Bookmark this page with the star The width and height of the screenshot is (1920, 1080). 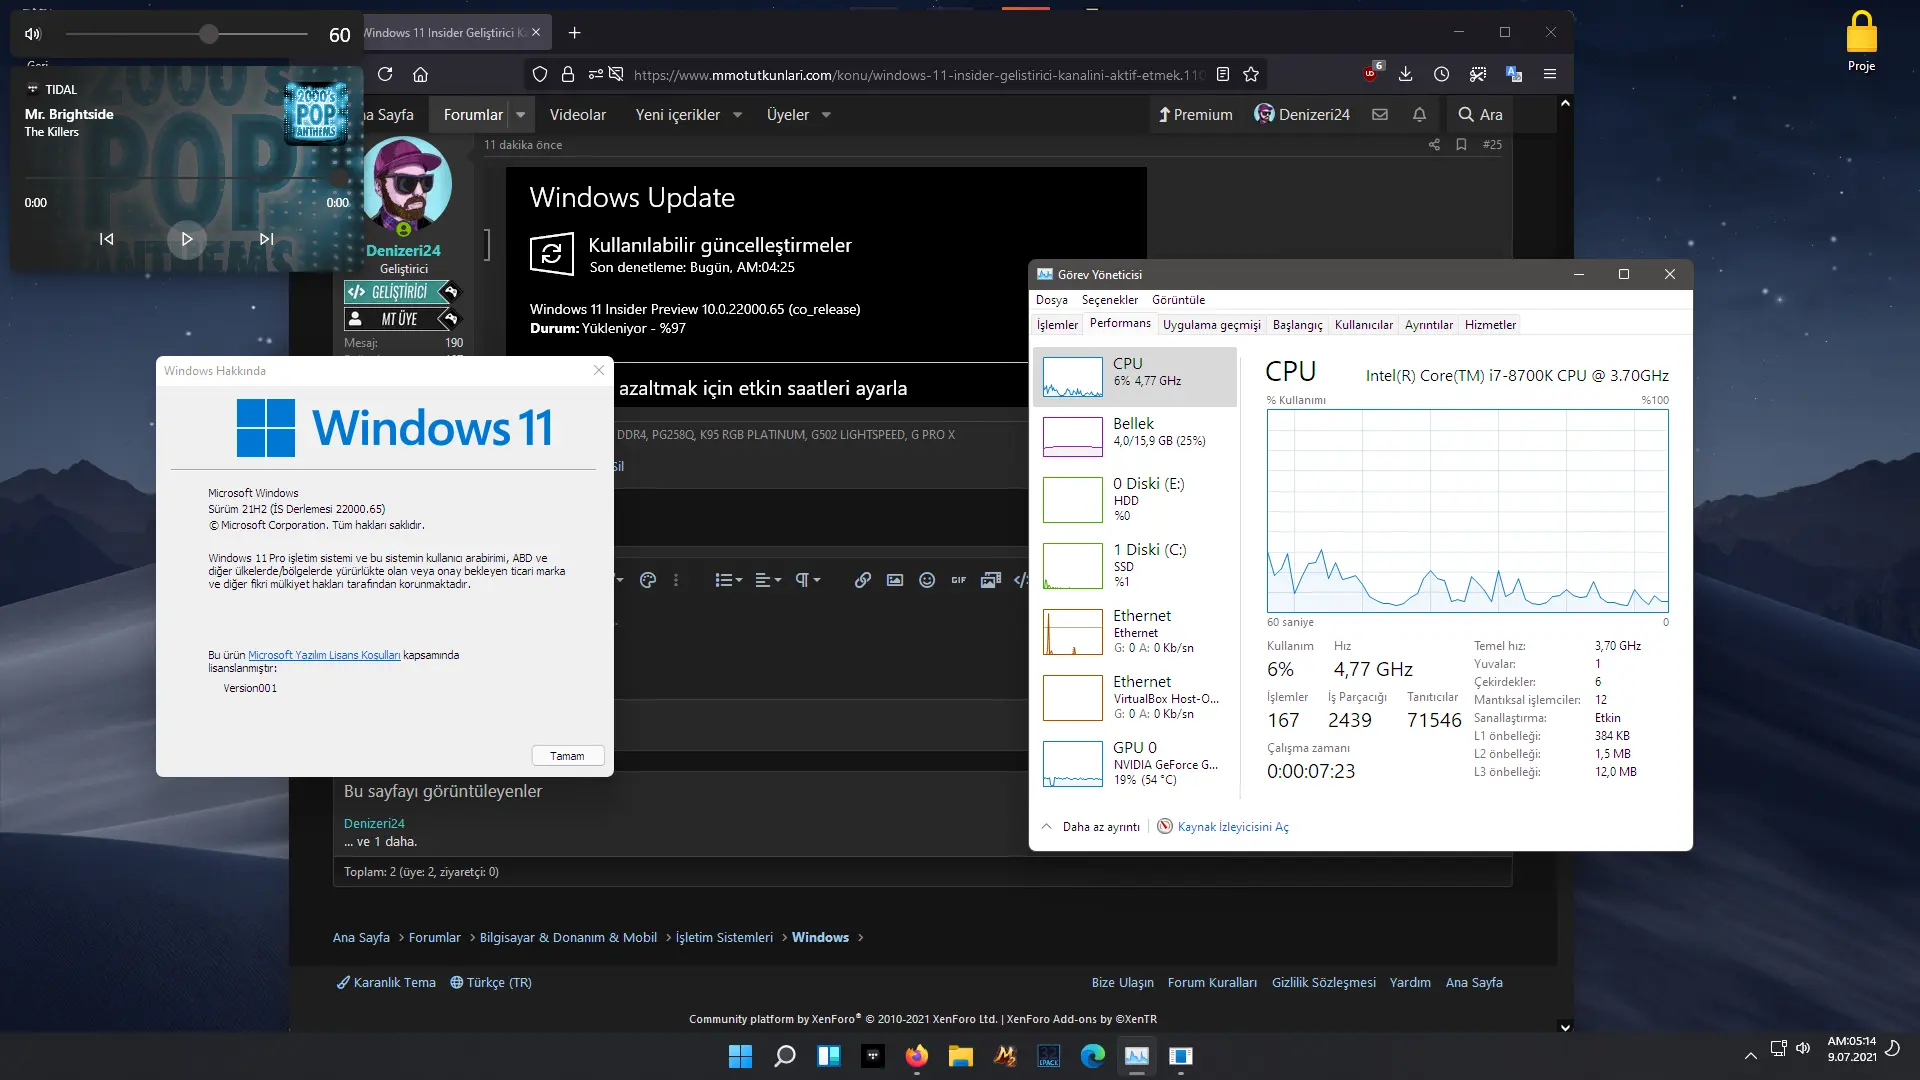tap(1251, 74)
